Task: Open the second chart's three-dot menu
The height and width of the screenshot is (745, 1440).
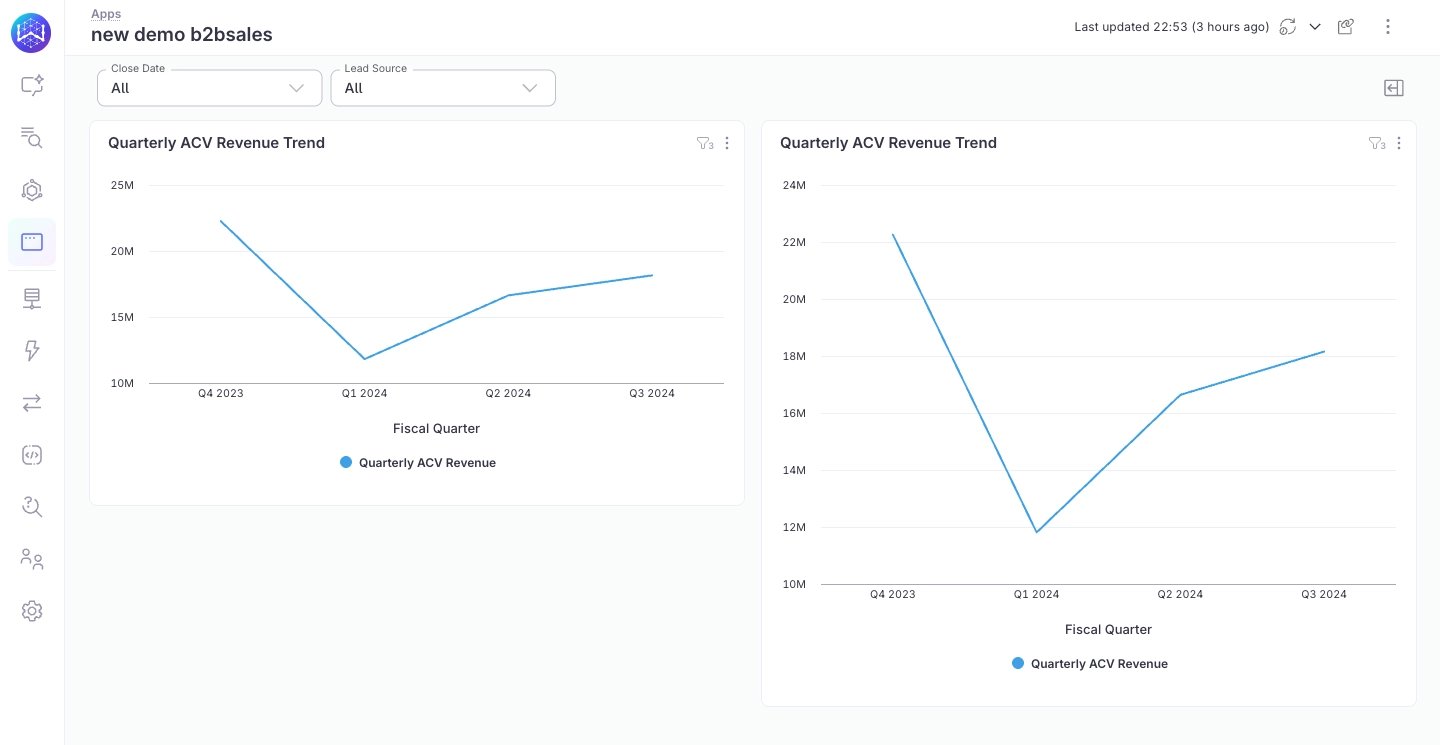Action: pyautogui.click(x=1399, y=144)
